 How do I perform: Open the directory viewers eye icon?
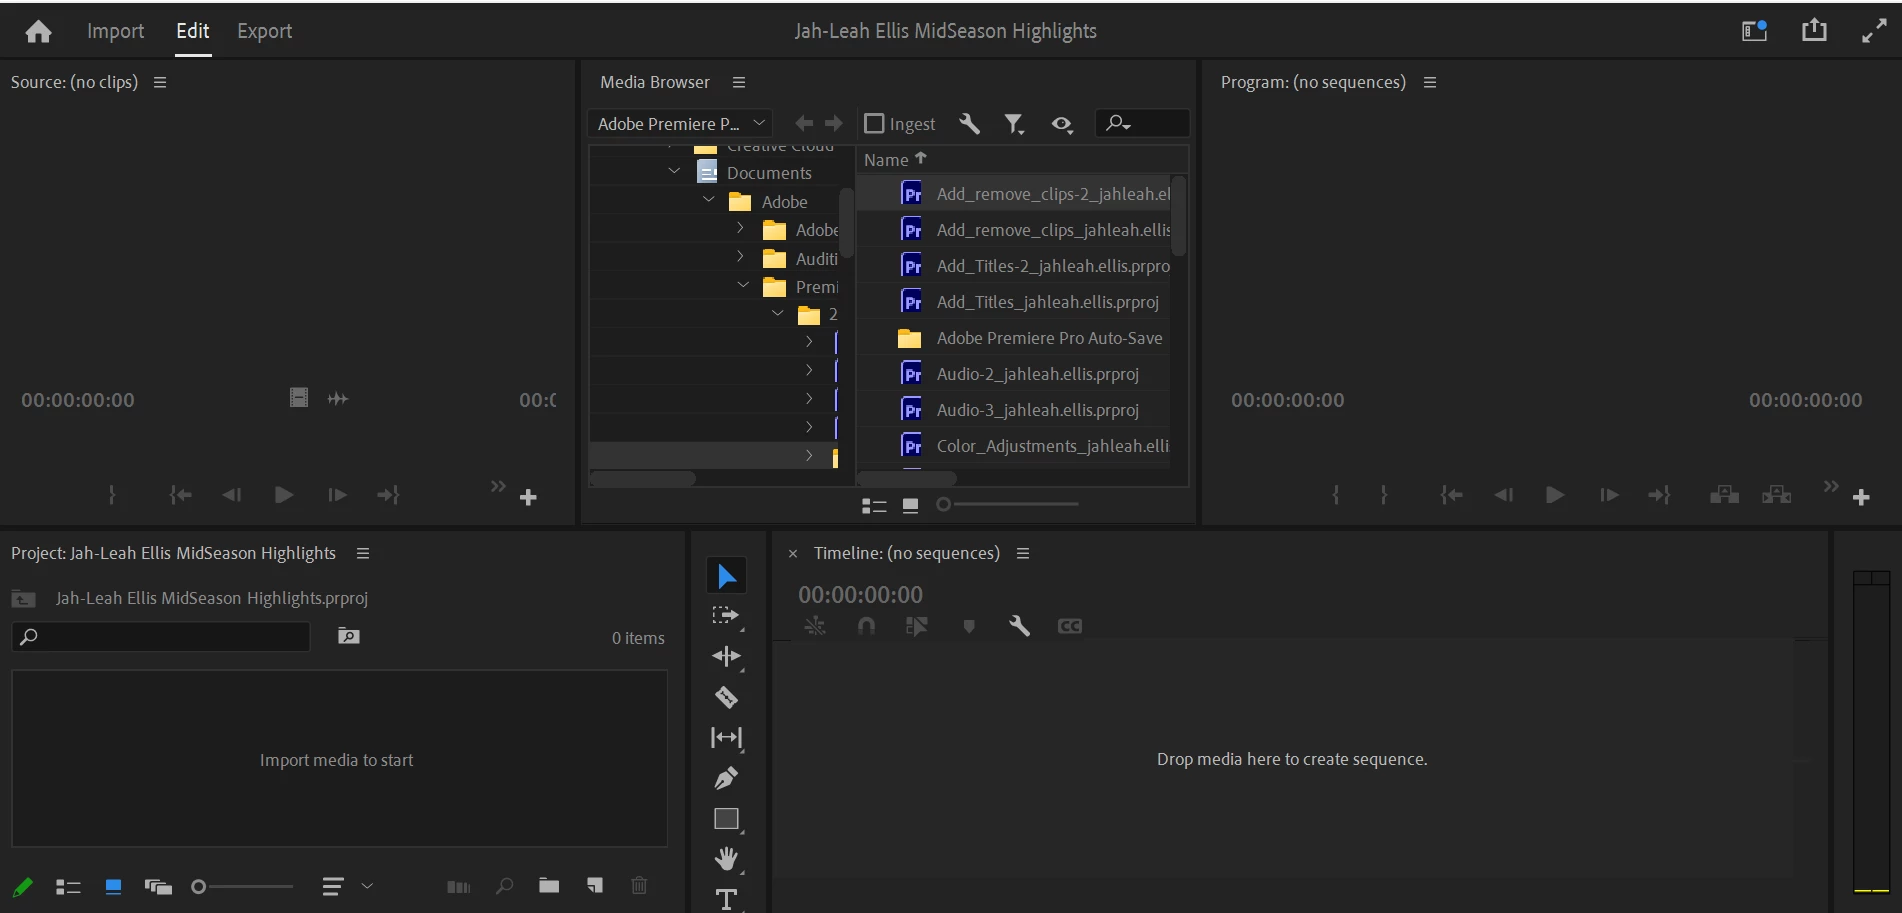point(1062,123)
